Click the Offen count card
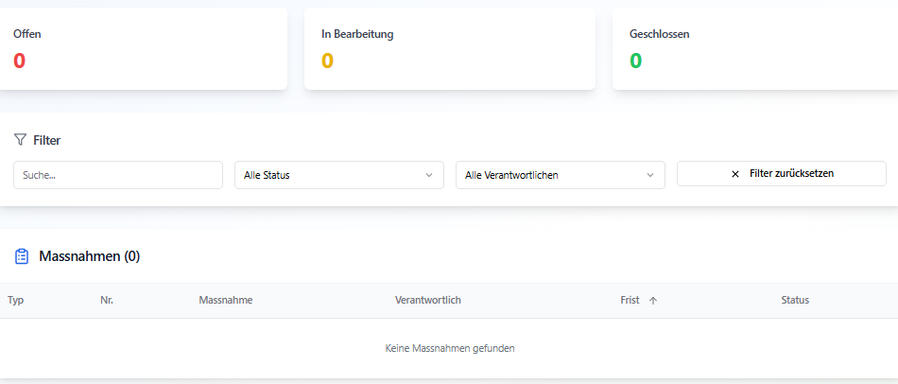Screen dimensions: 898x384 click(143, 49)
